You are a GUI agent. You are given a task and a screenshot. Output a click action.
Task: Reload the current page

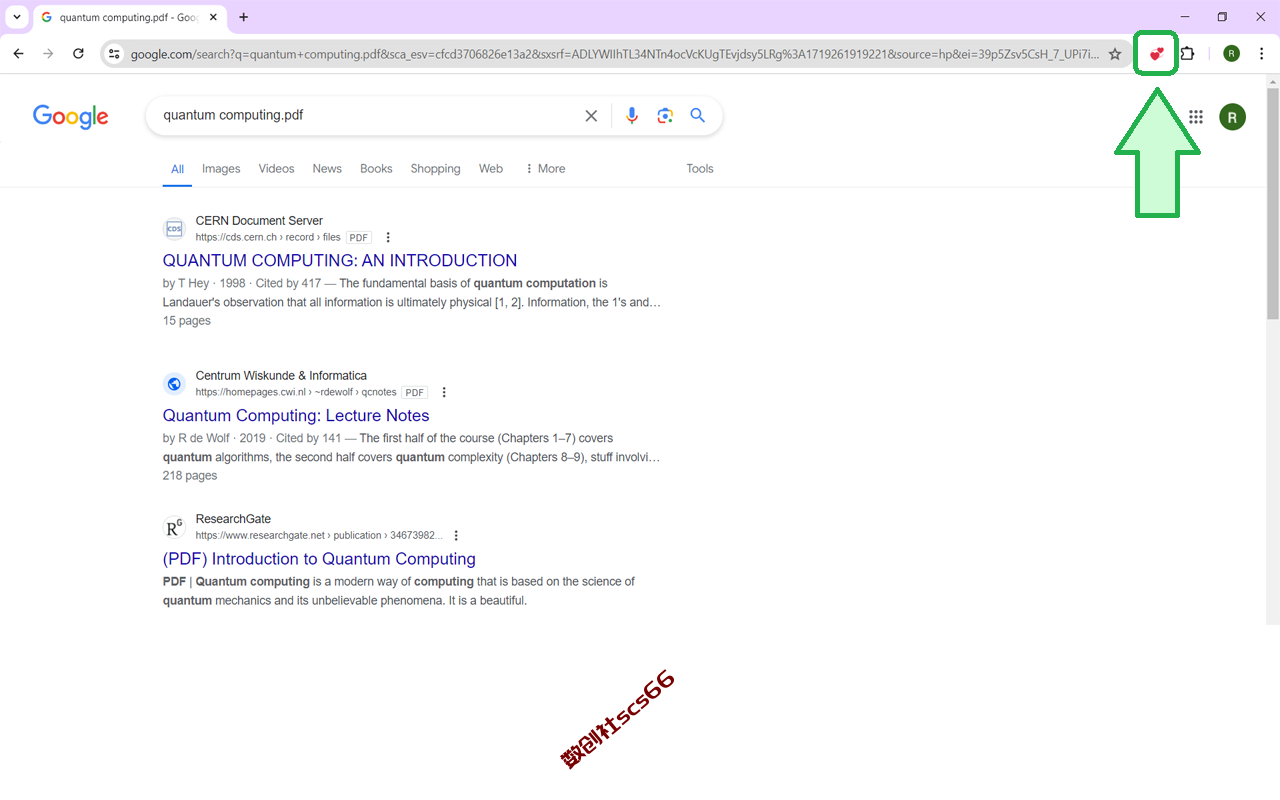[78, 54]
